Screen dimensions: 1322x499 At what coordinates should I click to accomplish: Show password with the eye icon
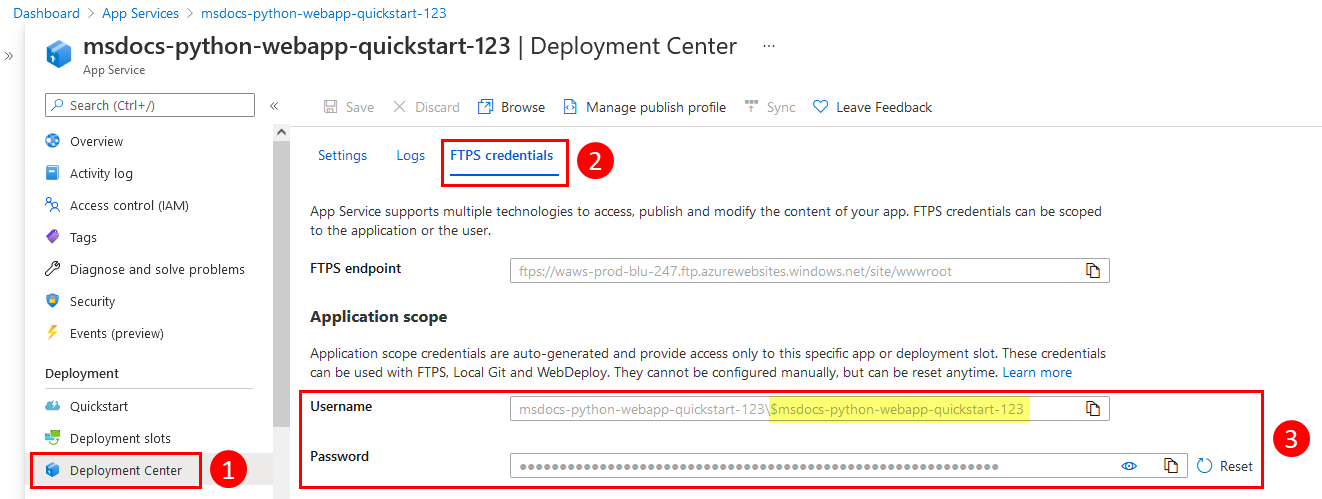(x=1130, y=466)
